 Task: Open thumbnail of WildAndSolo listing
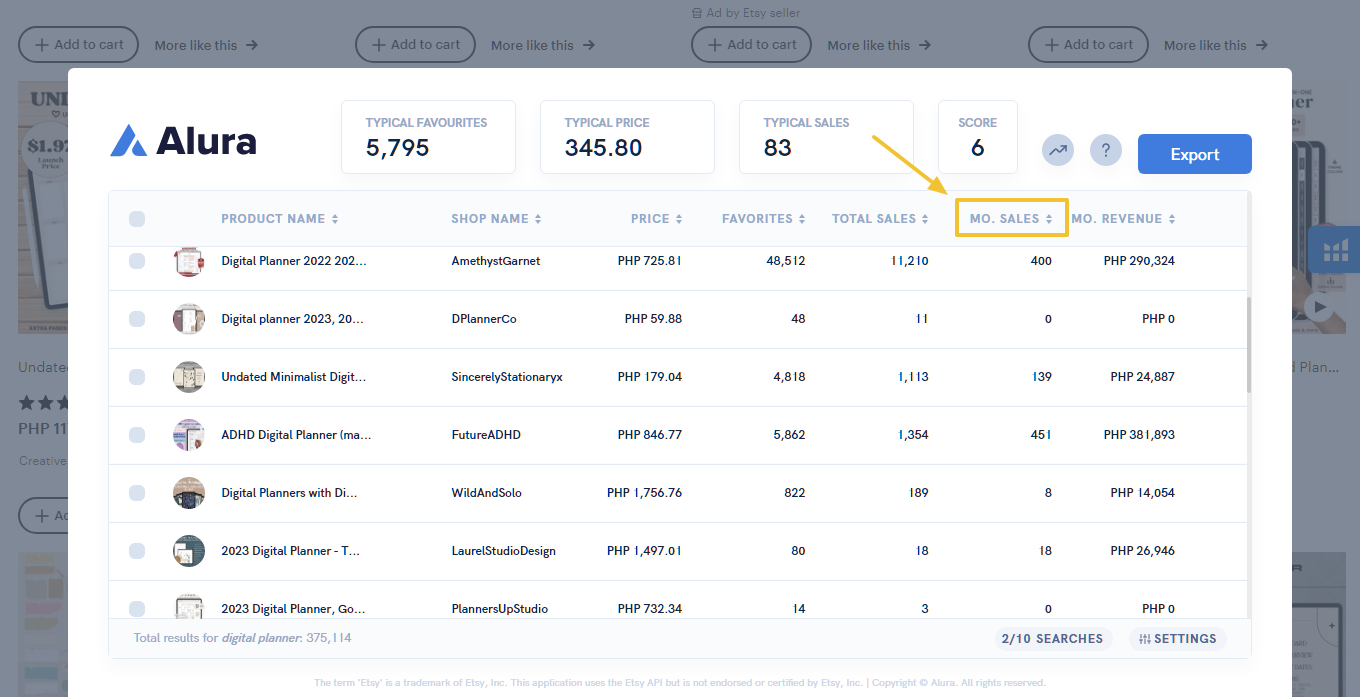[x=189, y=493]
